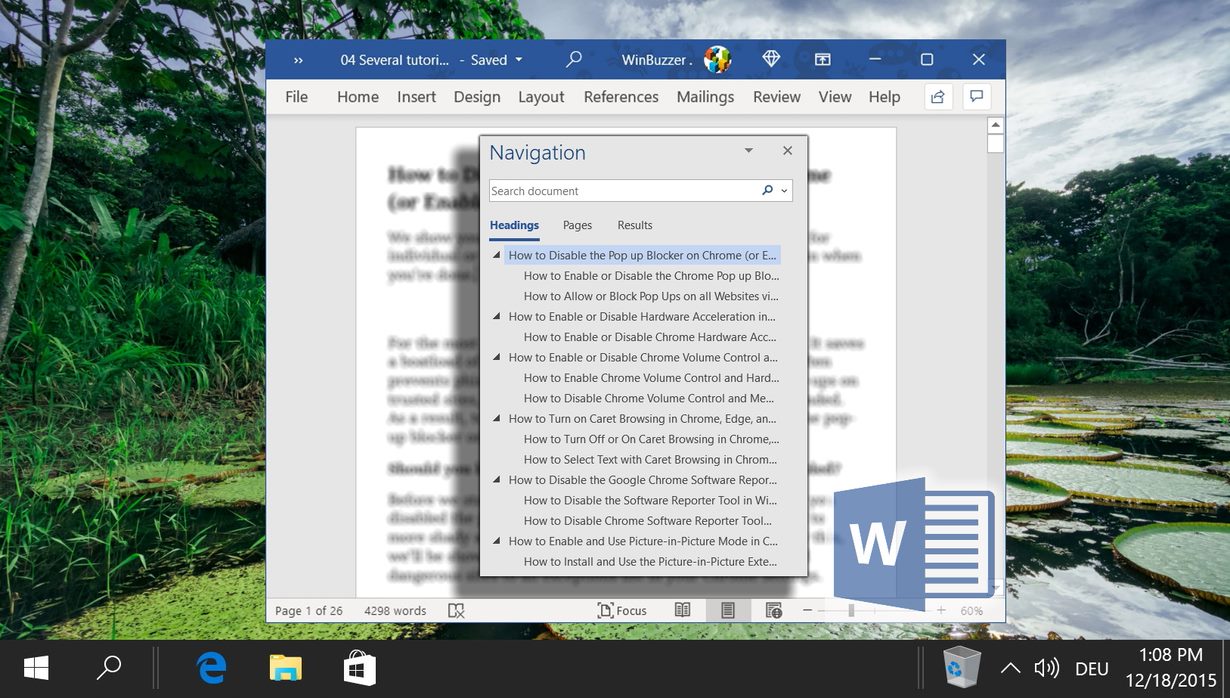Click '4298 words' to open word count
Image resolution: width=1230 pixels, height=698 pixels.
tap(394, 610)
